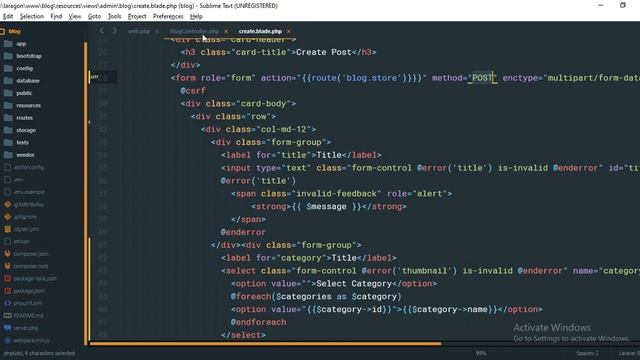Click the storage folder icon
Image resolution: width=640 pixels, height=360 pixels.
click(8, 130)
